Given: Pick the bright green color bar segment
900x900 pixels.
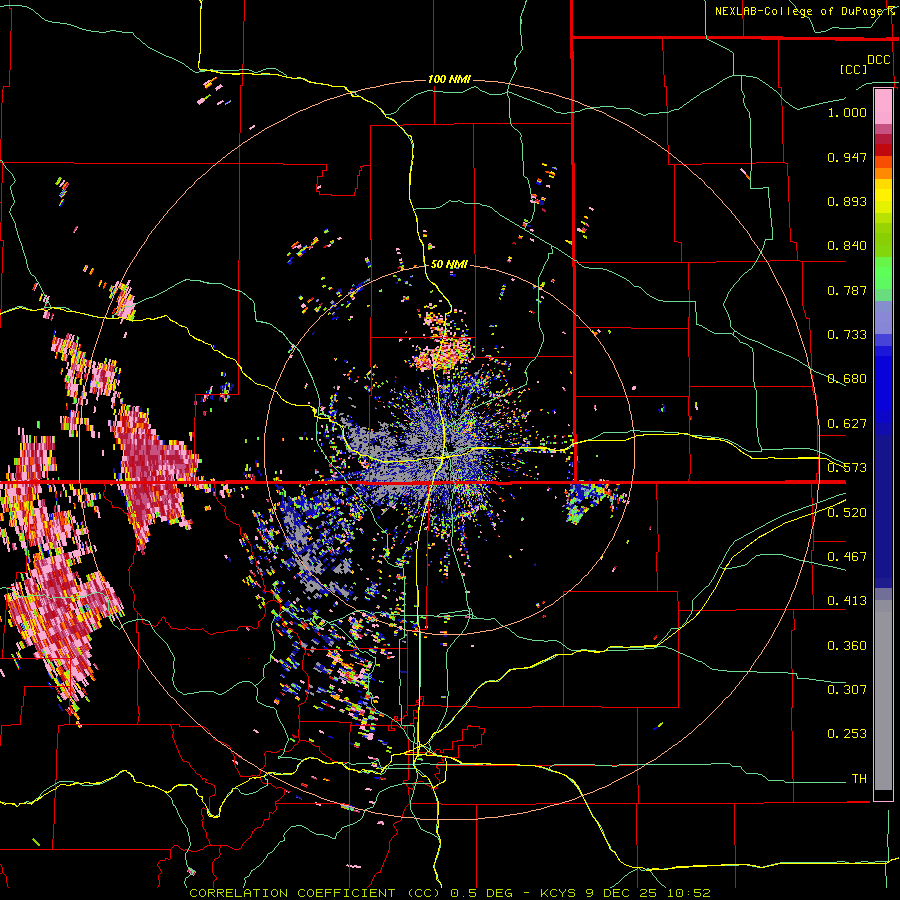Looking at the screenshot, I should tap(883, 273).
